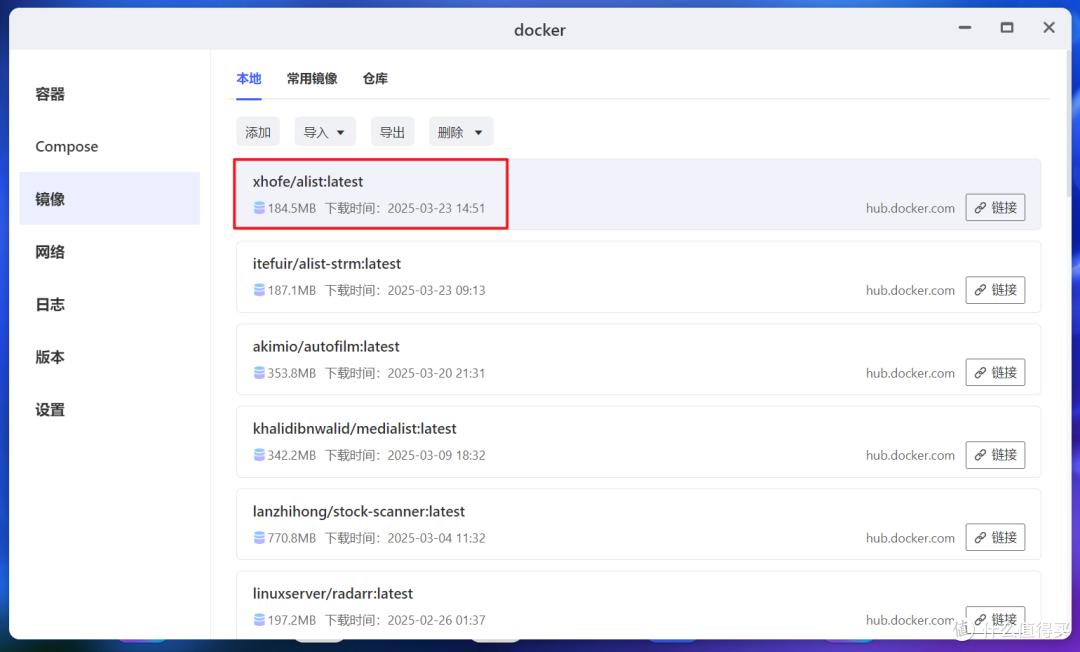Select khalidibnwalid/medialist:latest image name

pos(355,428)
